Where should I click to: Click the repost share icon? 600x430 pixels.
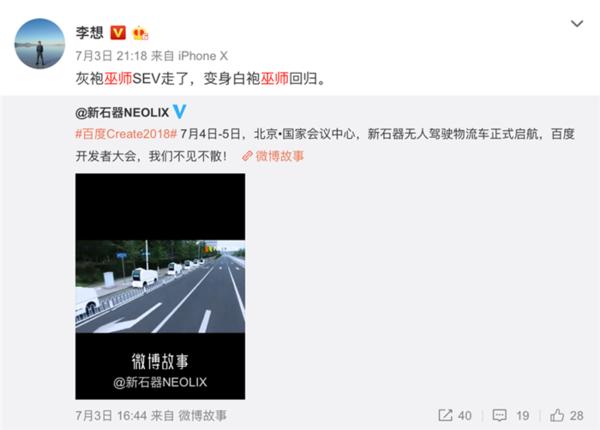click(x=445, y=415)
